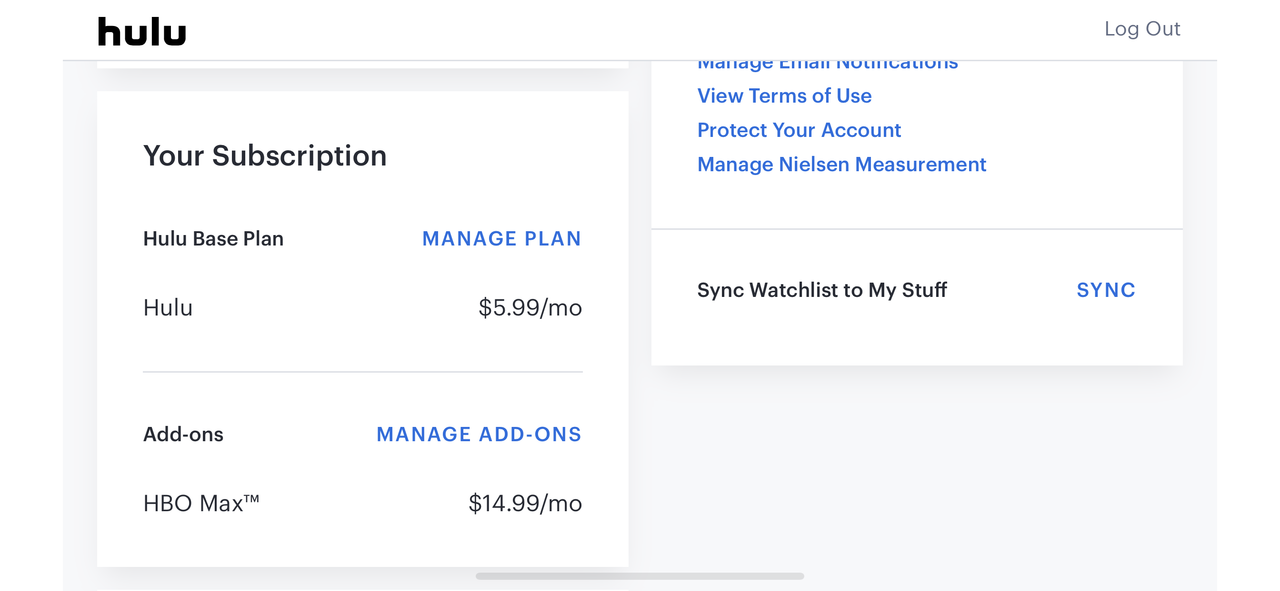The image size is (1280, 591).
Task: Click the Hulu plan name row text
Action: (x=168, y=308)
